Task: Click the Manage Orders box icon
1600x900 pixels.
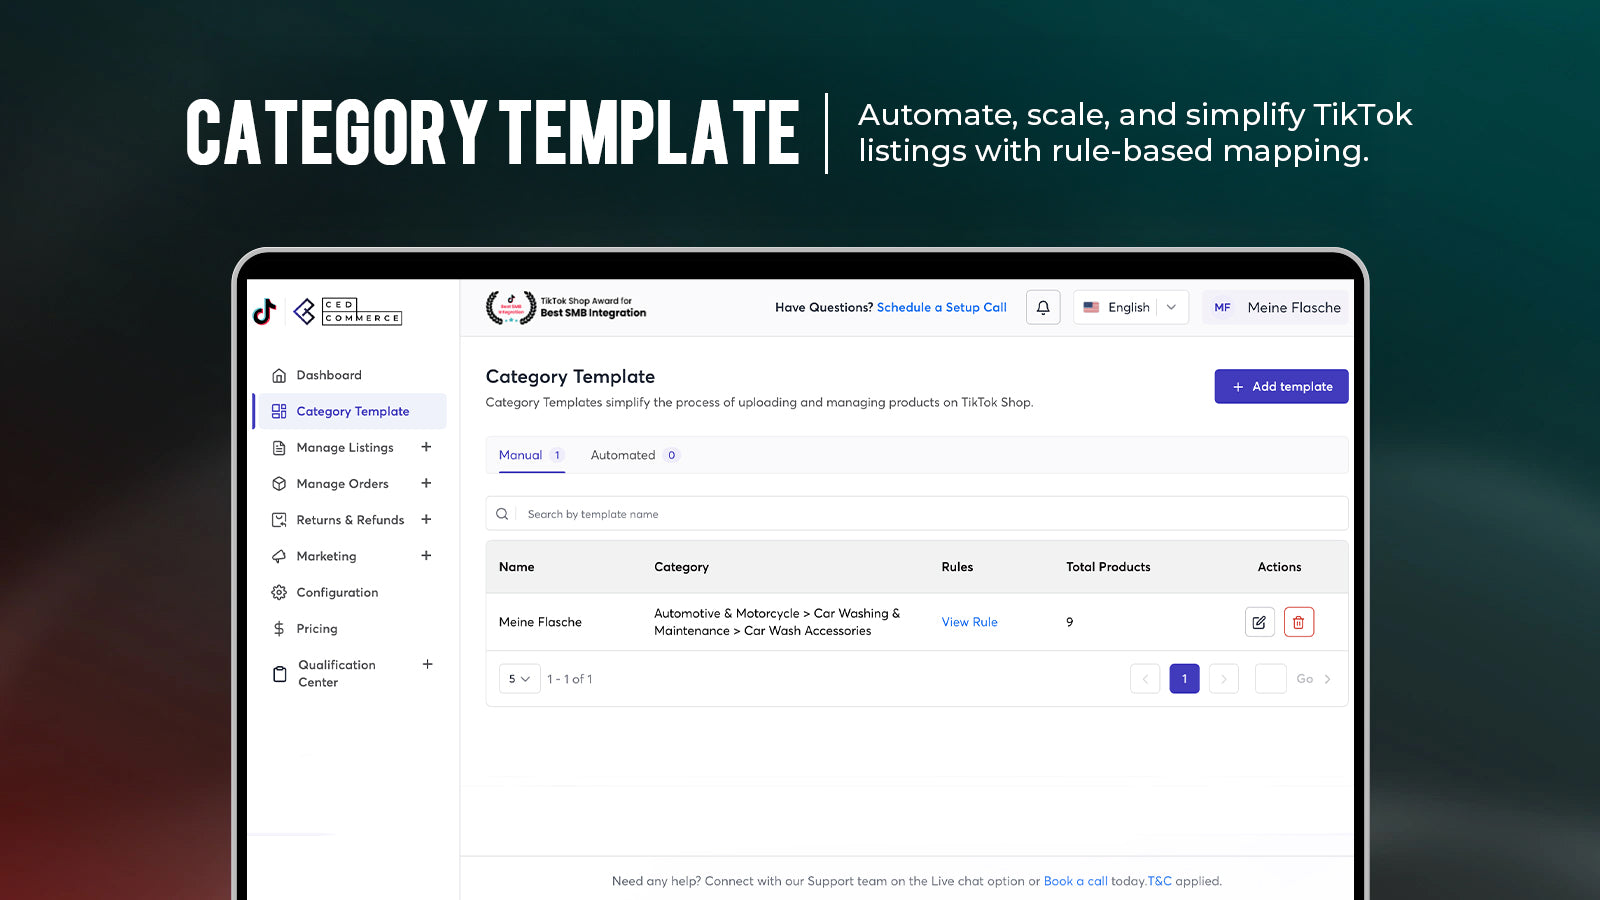Action: 279,484
